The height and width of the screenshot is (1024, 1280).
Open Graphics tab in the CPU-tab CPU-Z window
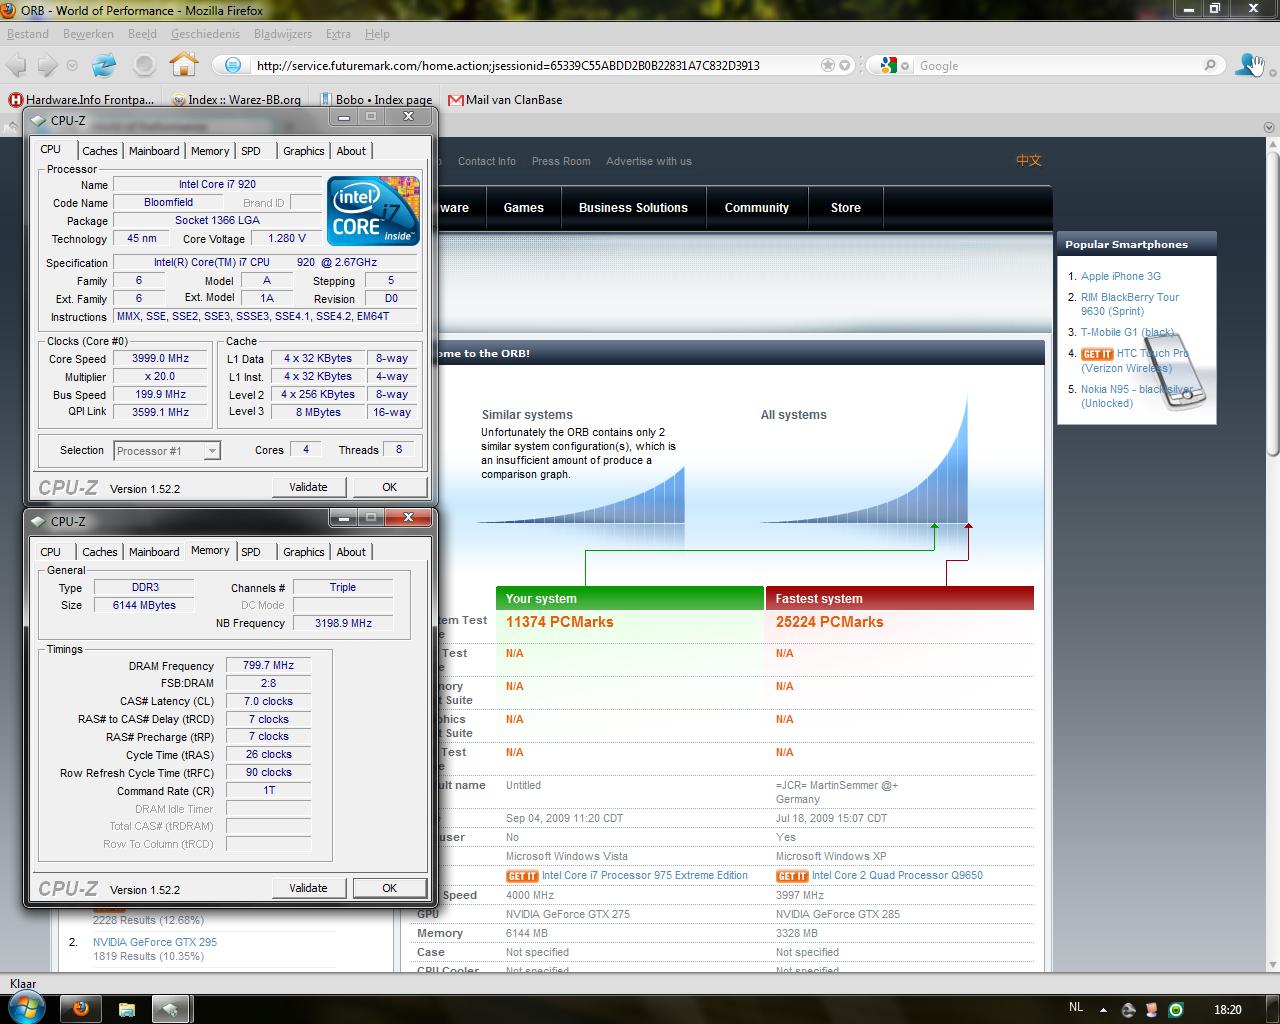[303, 151]
